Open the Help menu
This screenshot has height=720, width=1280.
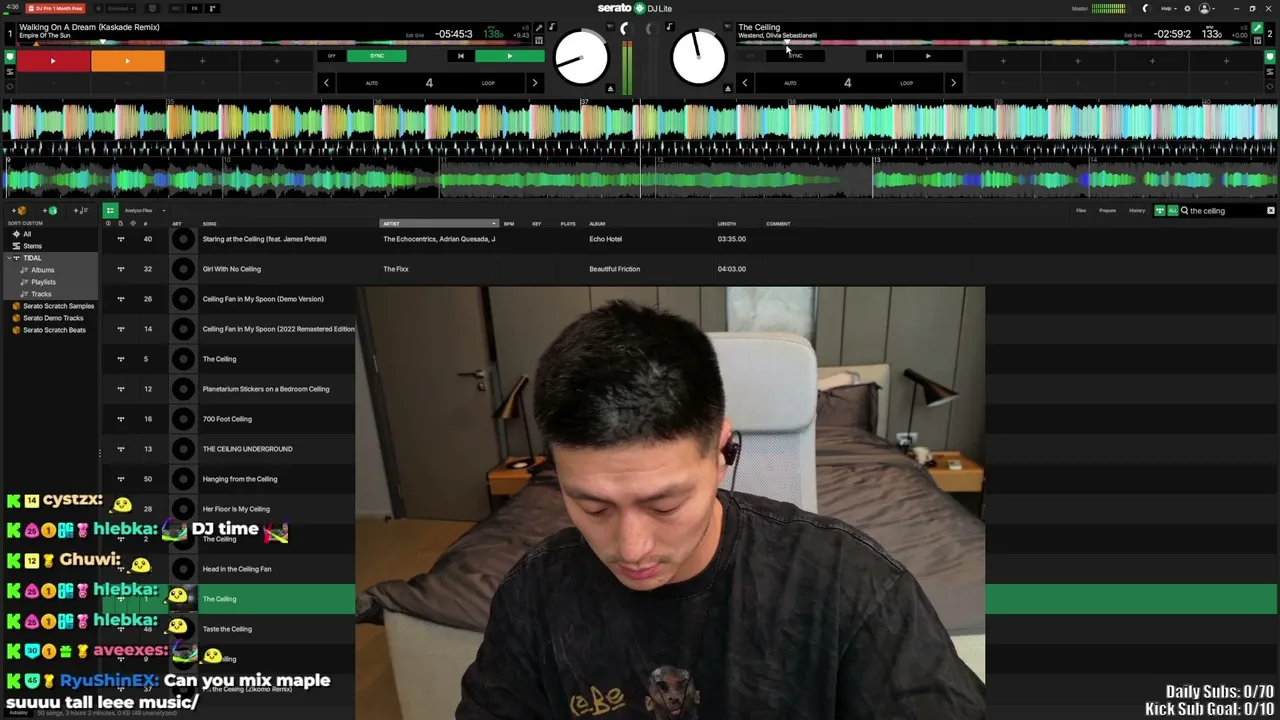click(1169, 8)
